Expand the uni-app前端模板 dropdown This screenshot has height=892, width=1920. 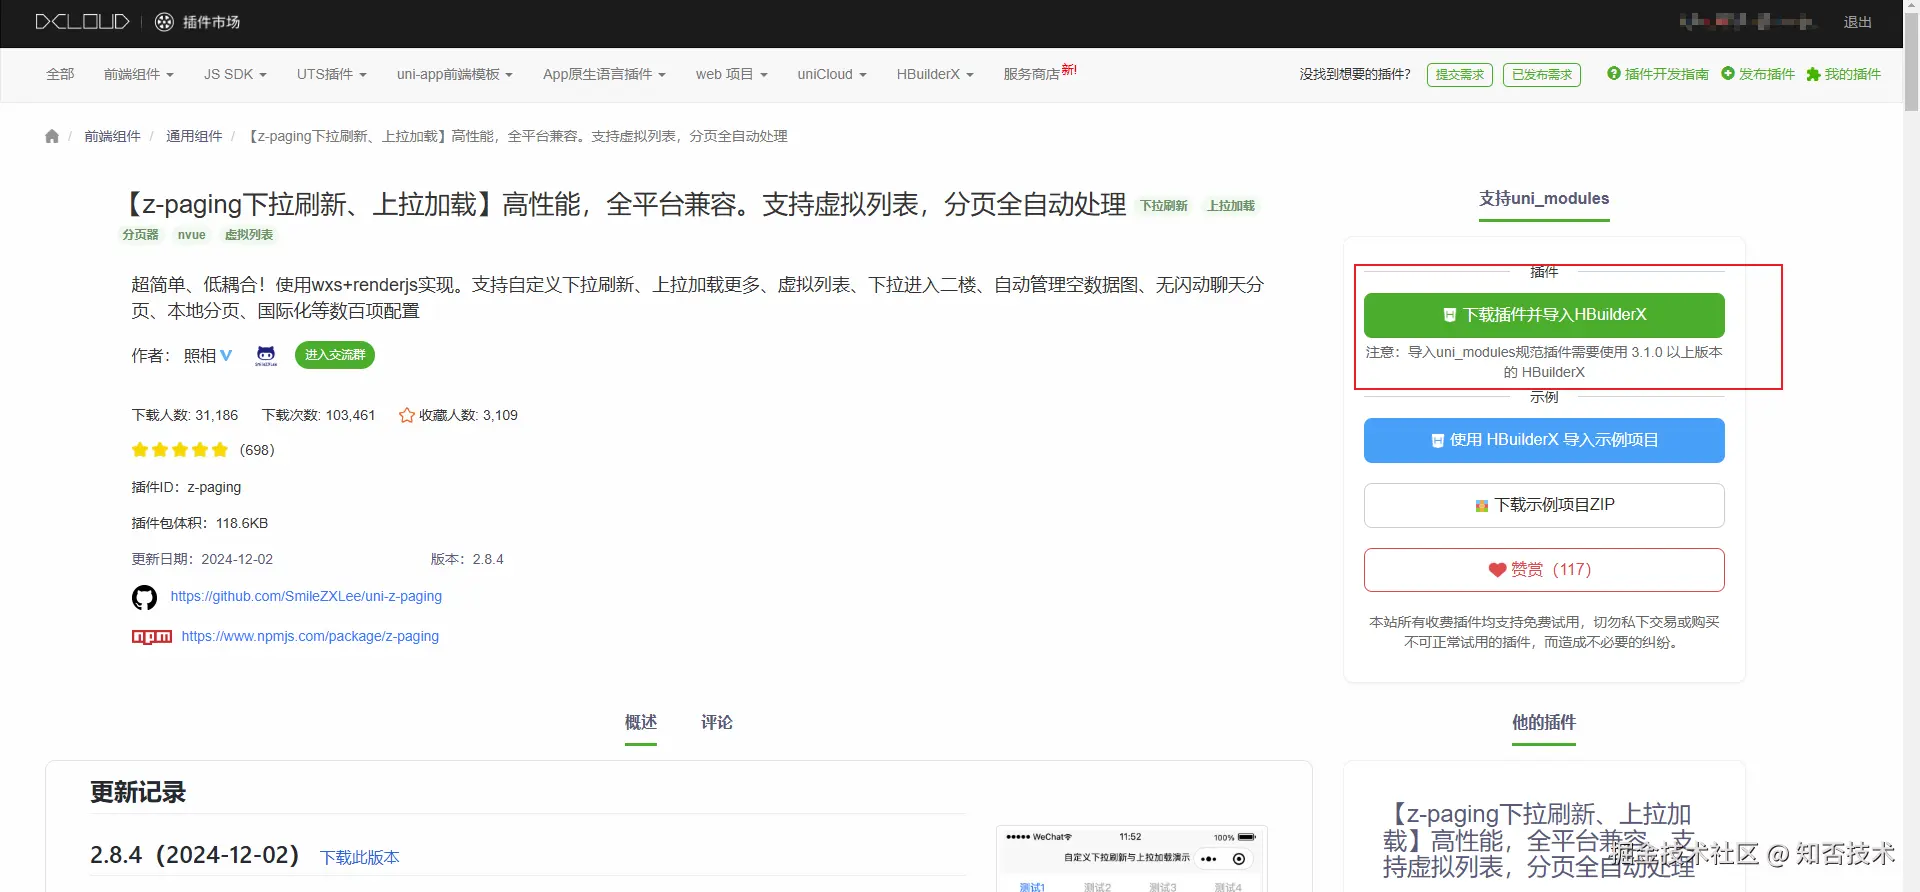(454, 74)
